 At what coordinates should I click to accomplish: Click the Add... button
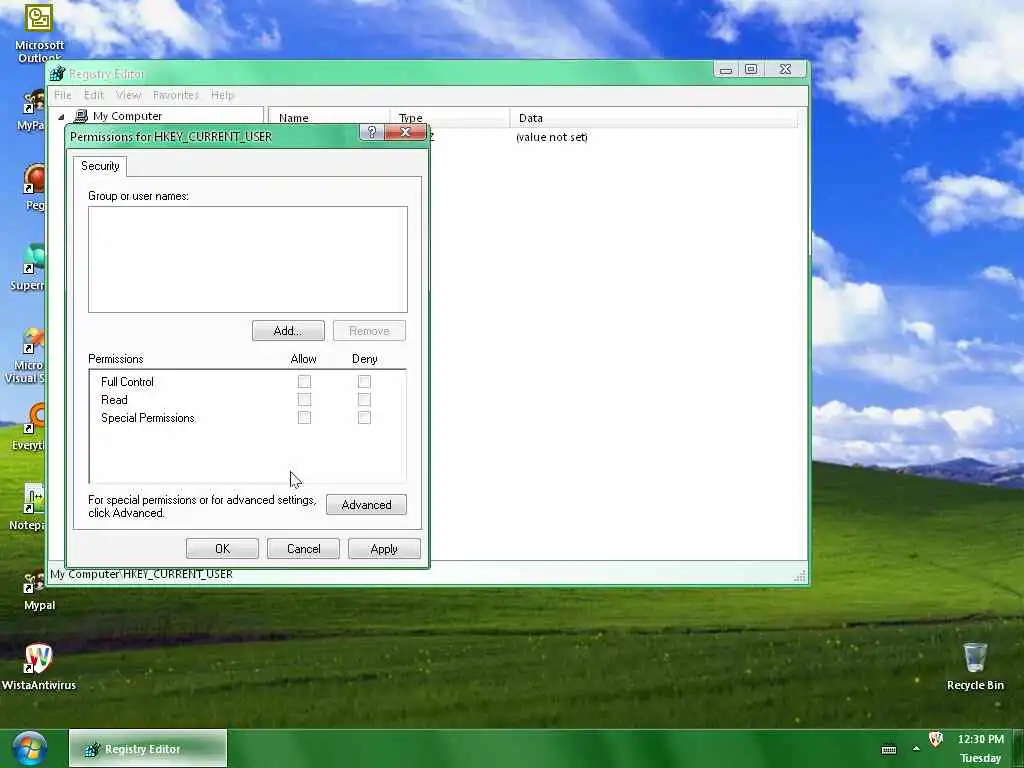pos(288,330)
